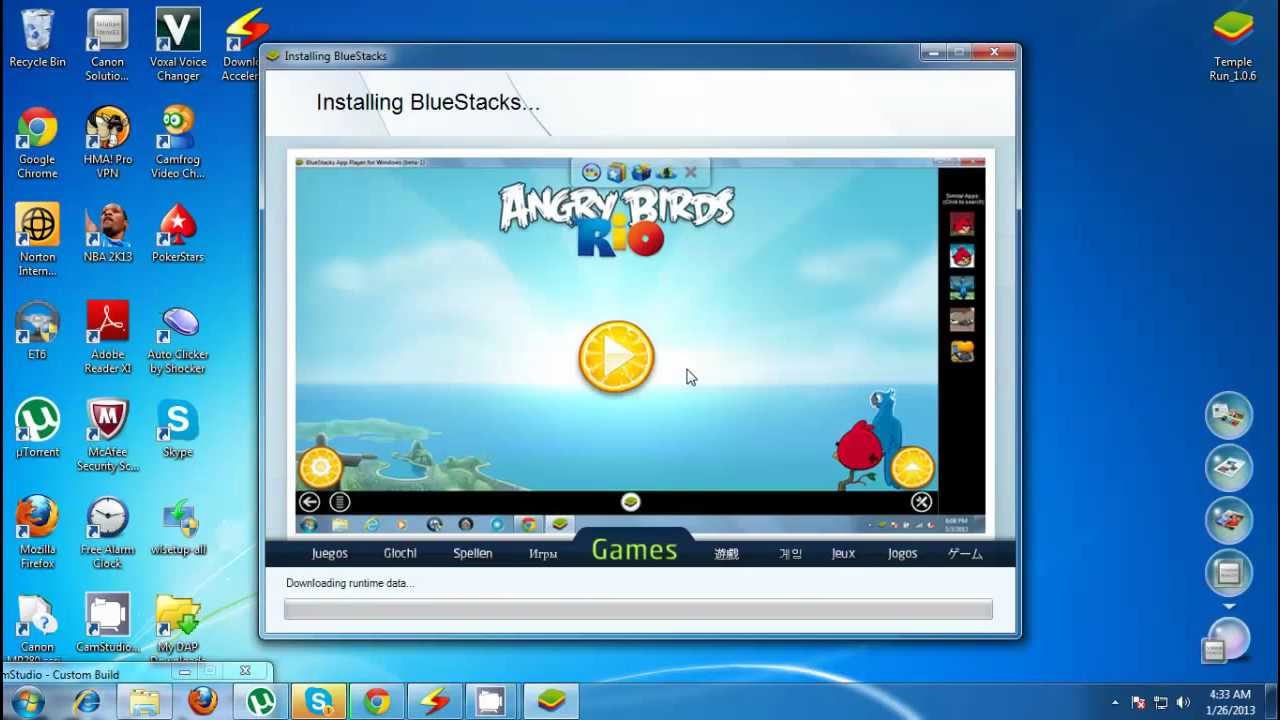The image size is (1280, 720).
Task: Launch HMA! Pro VPN desktop shortcut
Action: point(107,143)
